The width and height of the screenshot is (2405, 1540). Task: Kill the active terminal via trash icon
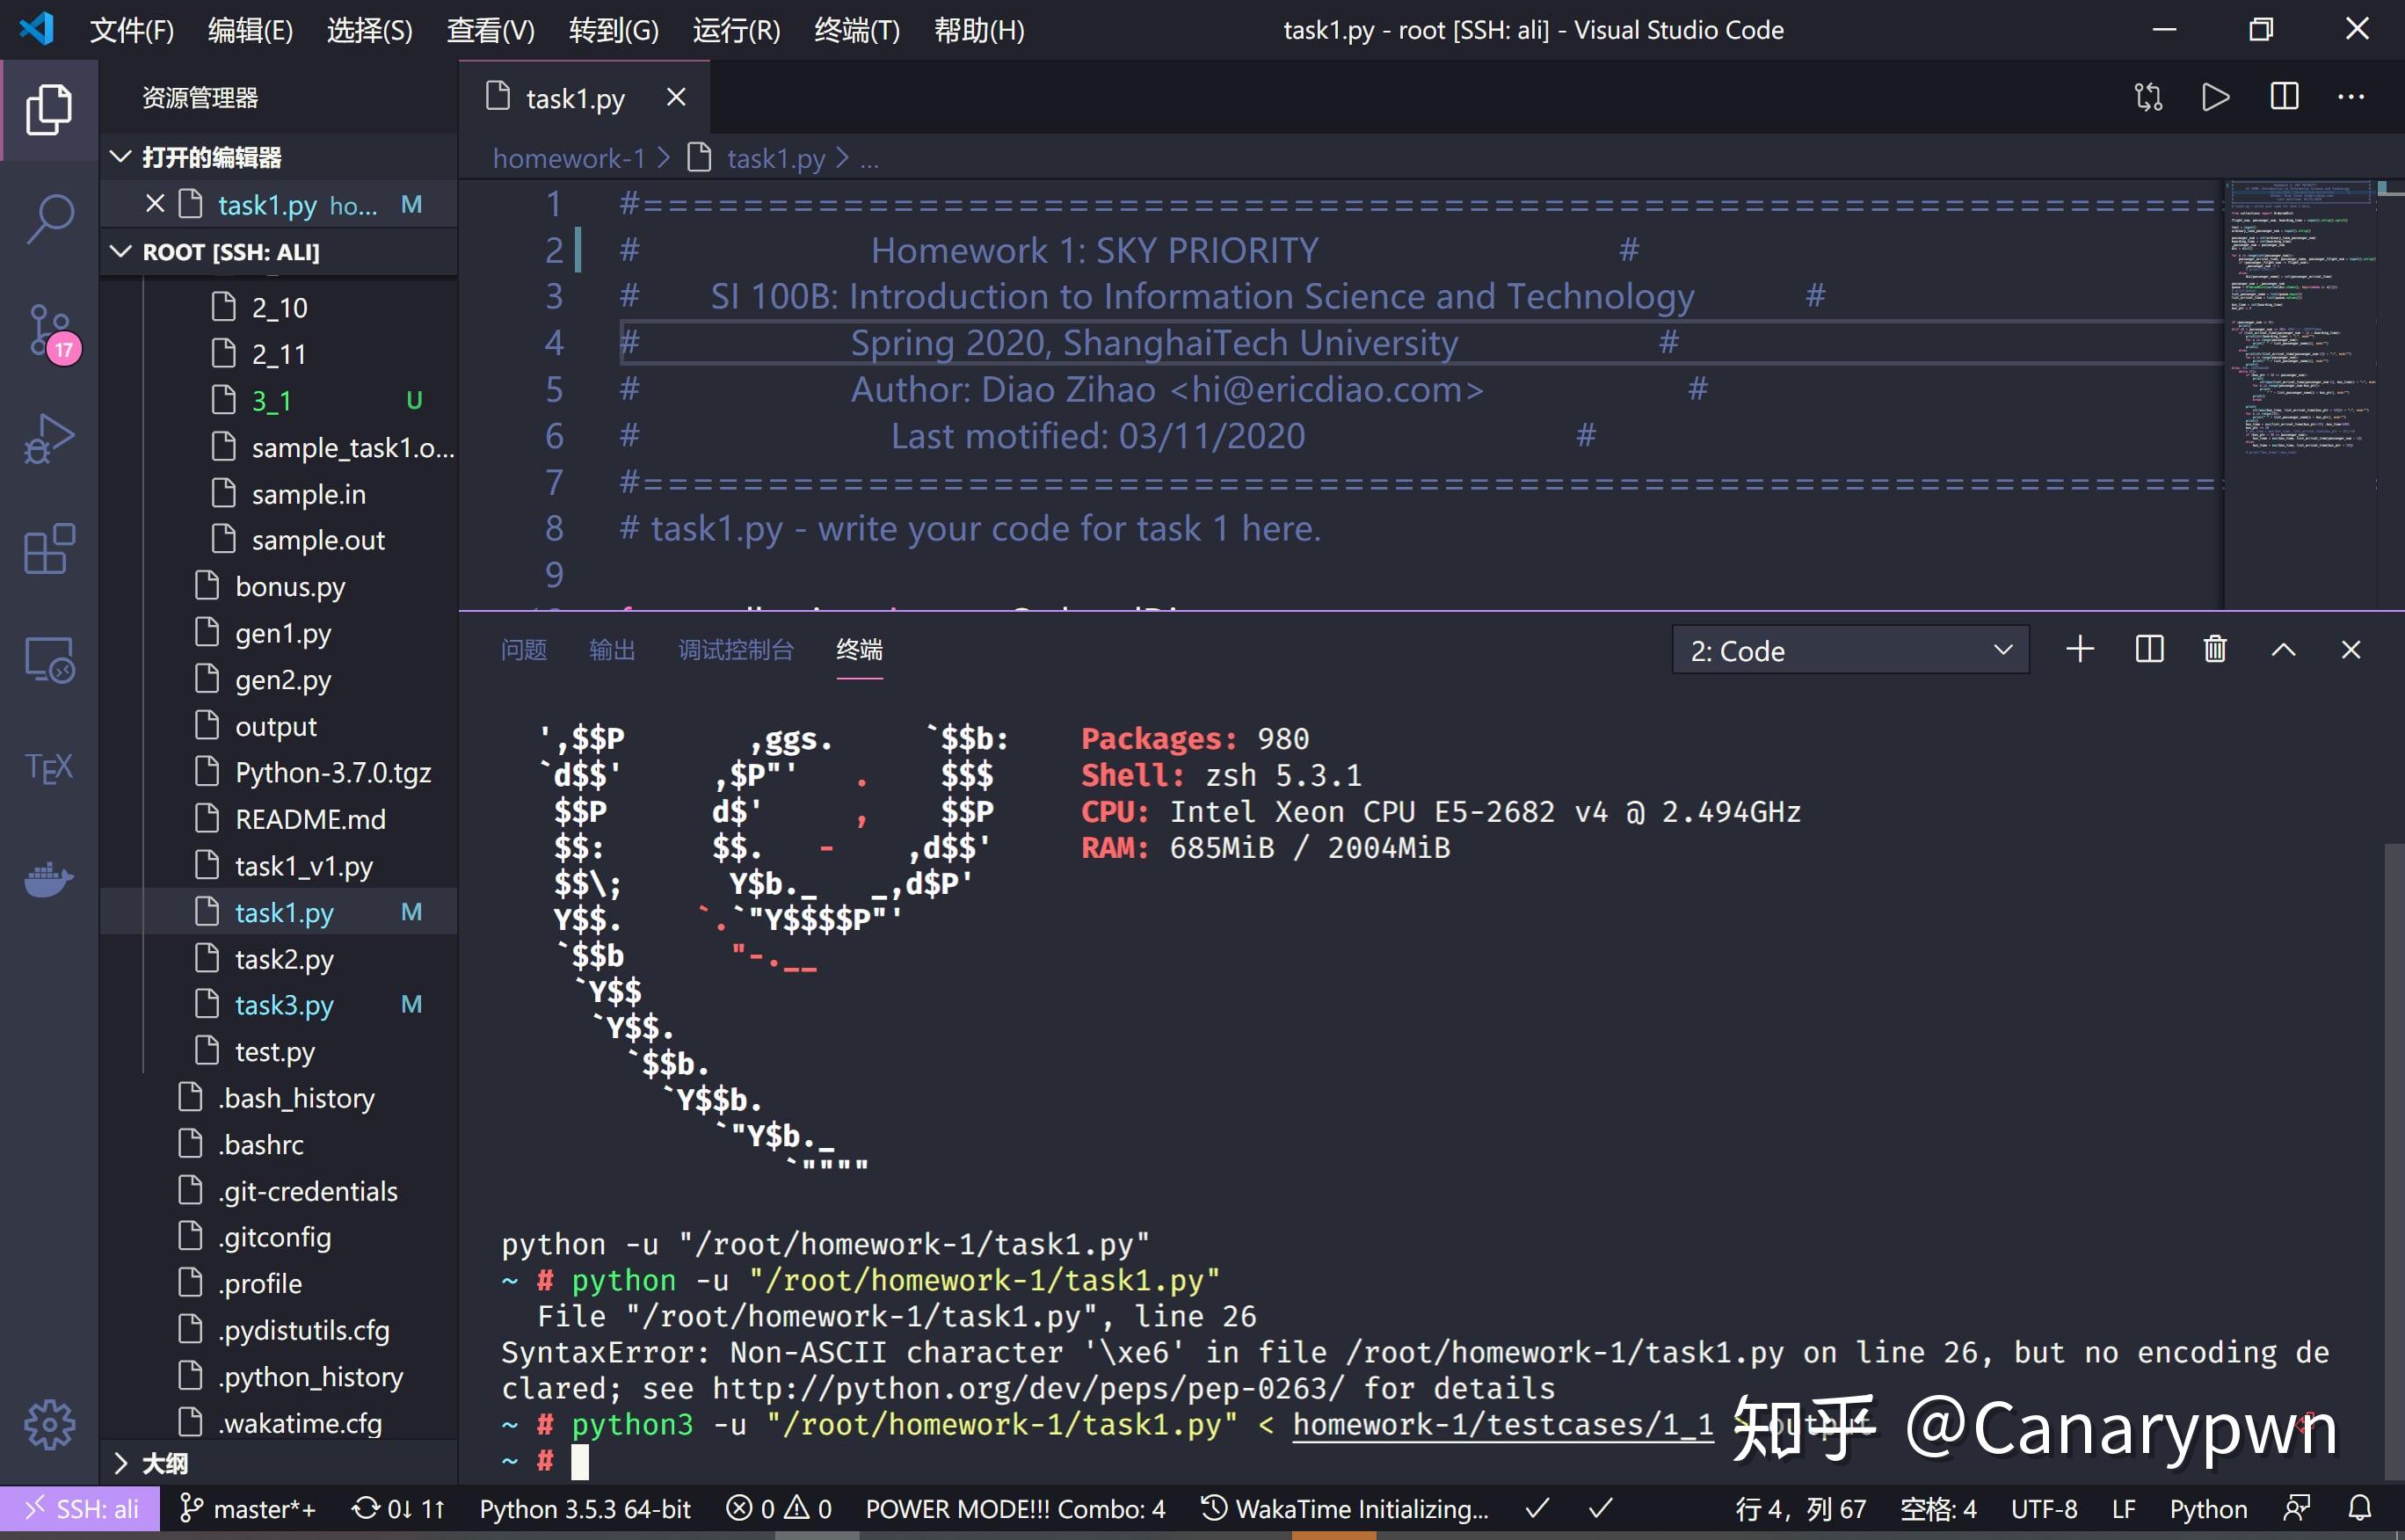click(x=2214, y=649)
